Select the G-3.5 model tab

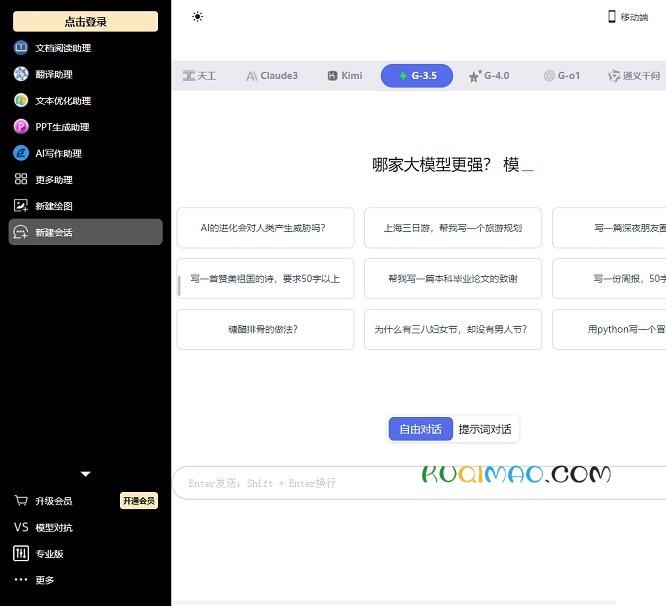click(x=417, y=76)
